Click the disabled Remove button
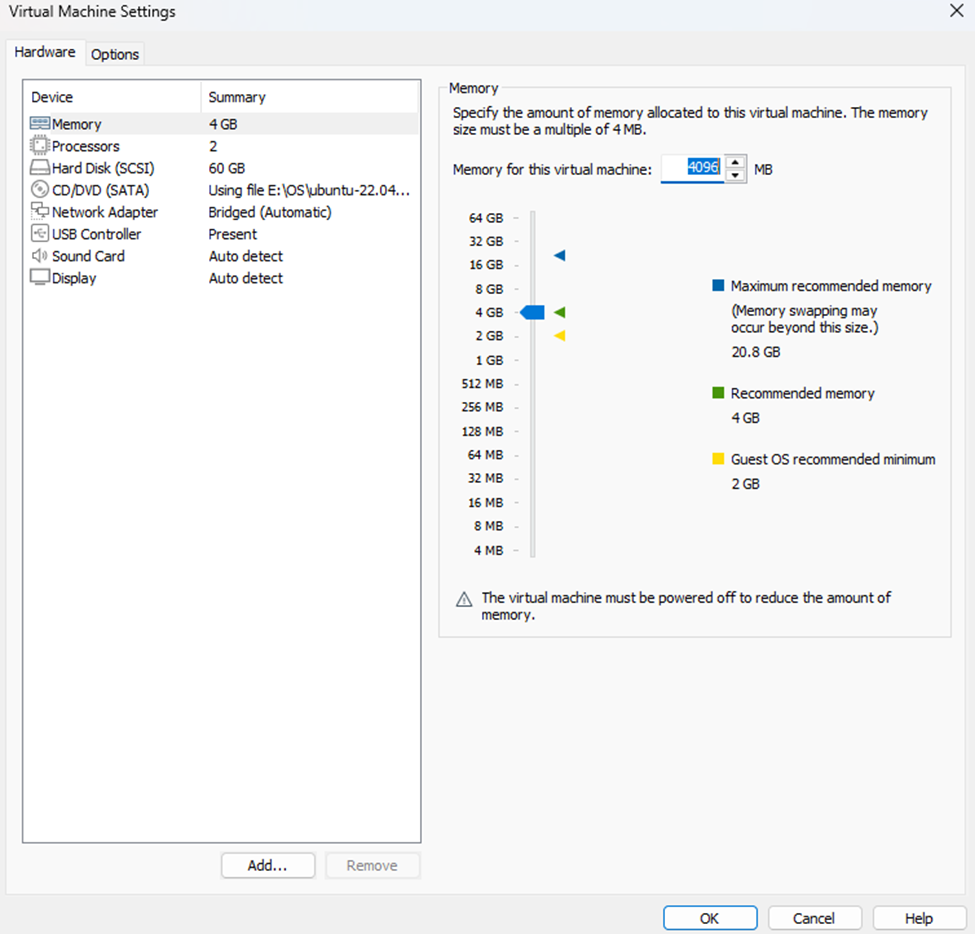Screen dimensions: 975x934 [x=372, y=865]
